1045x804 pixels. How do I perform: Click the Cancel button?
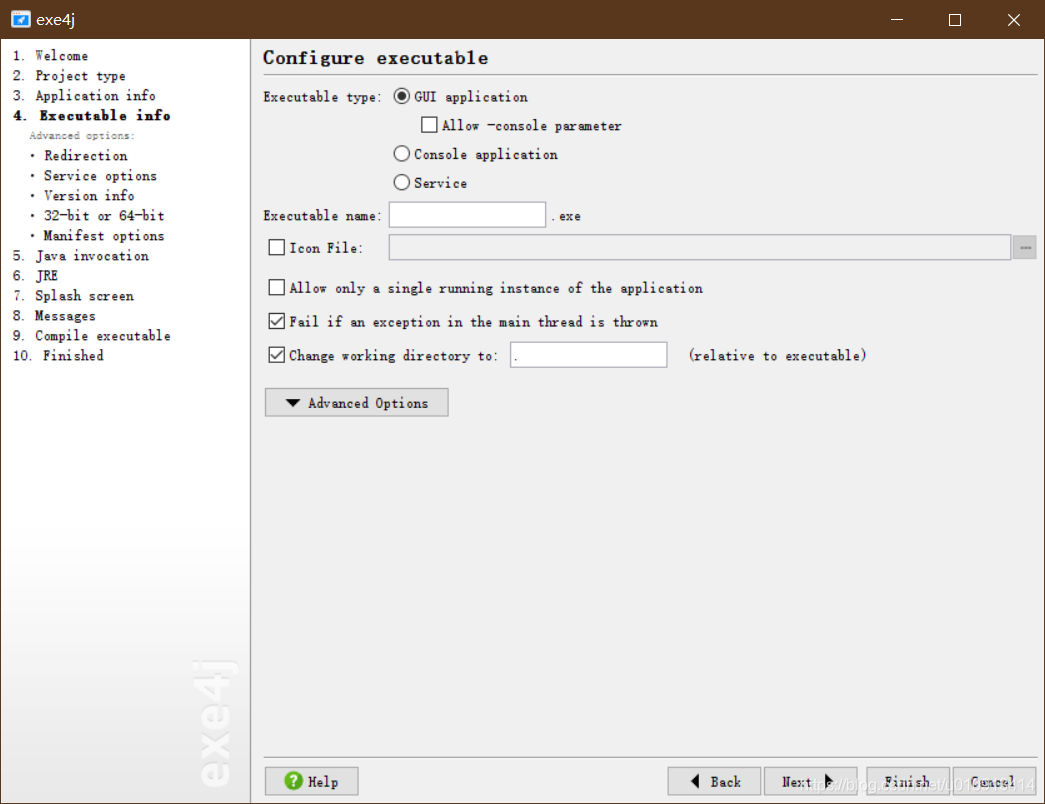tap(994, 781)
